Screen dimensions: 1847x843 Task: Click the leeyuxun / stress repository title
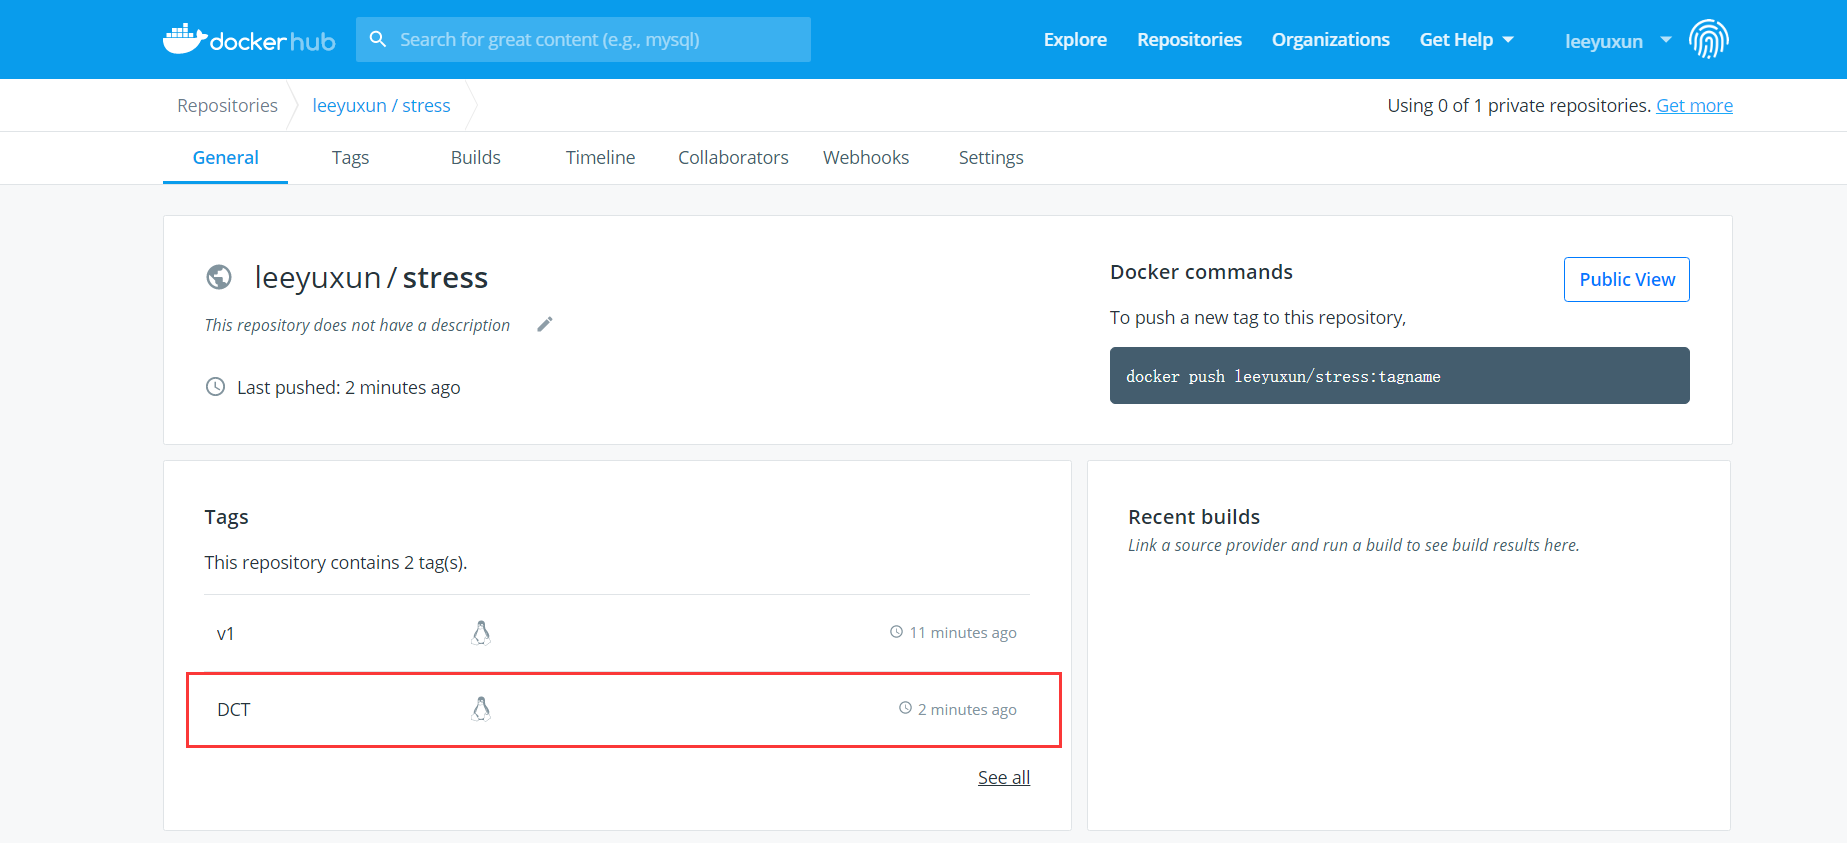click(371, 277)
